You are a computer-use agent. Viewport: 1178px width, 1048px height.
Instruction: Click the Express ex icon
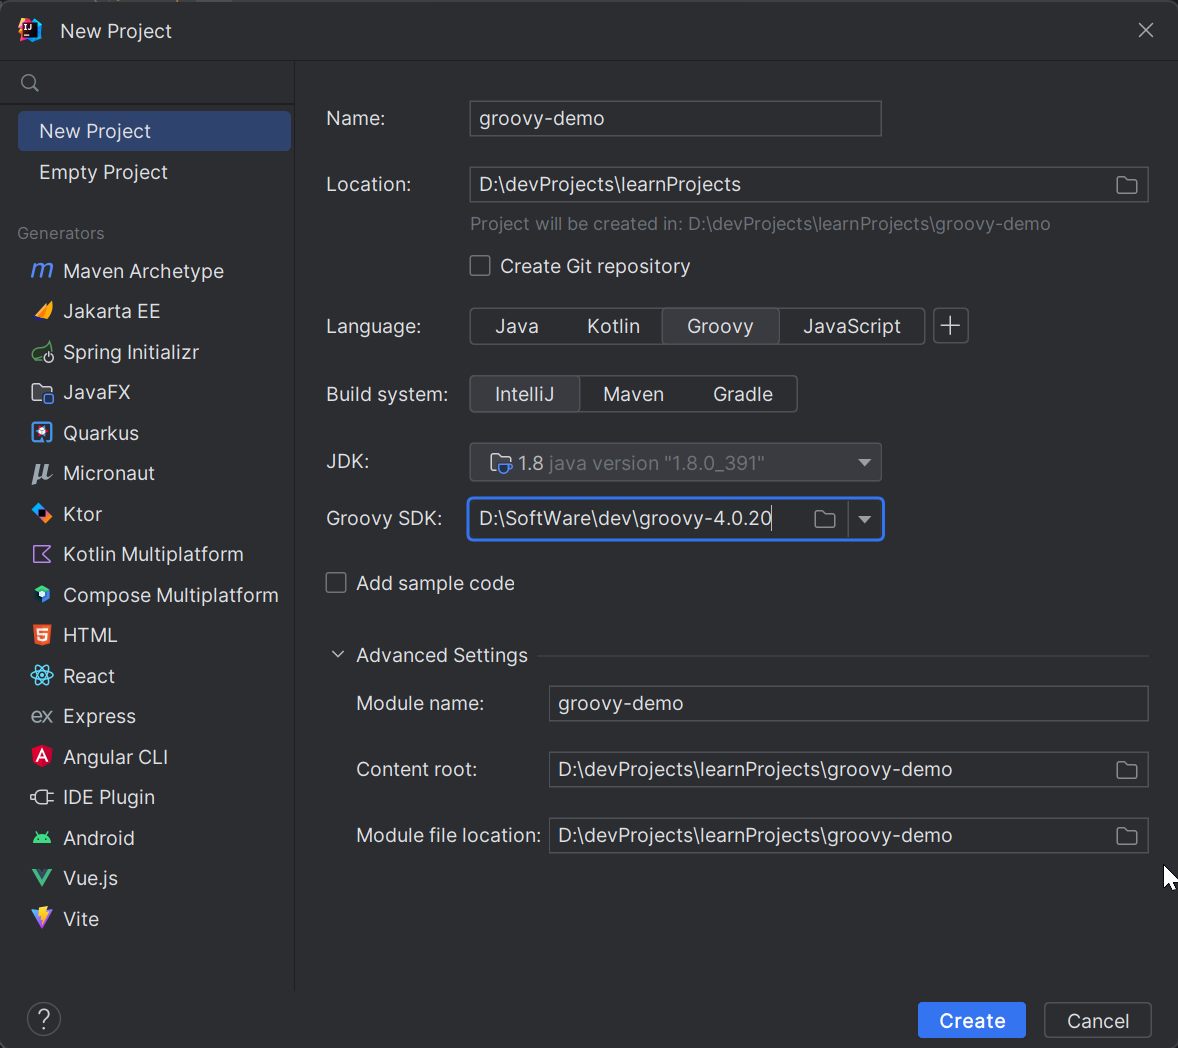coord(42,716)
